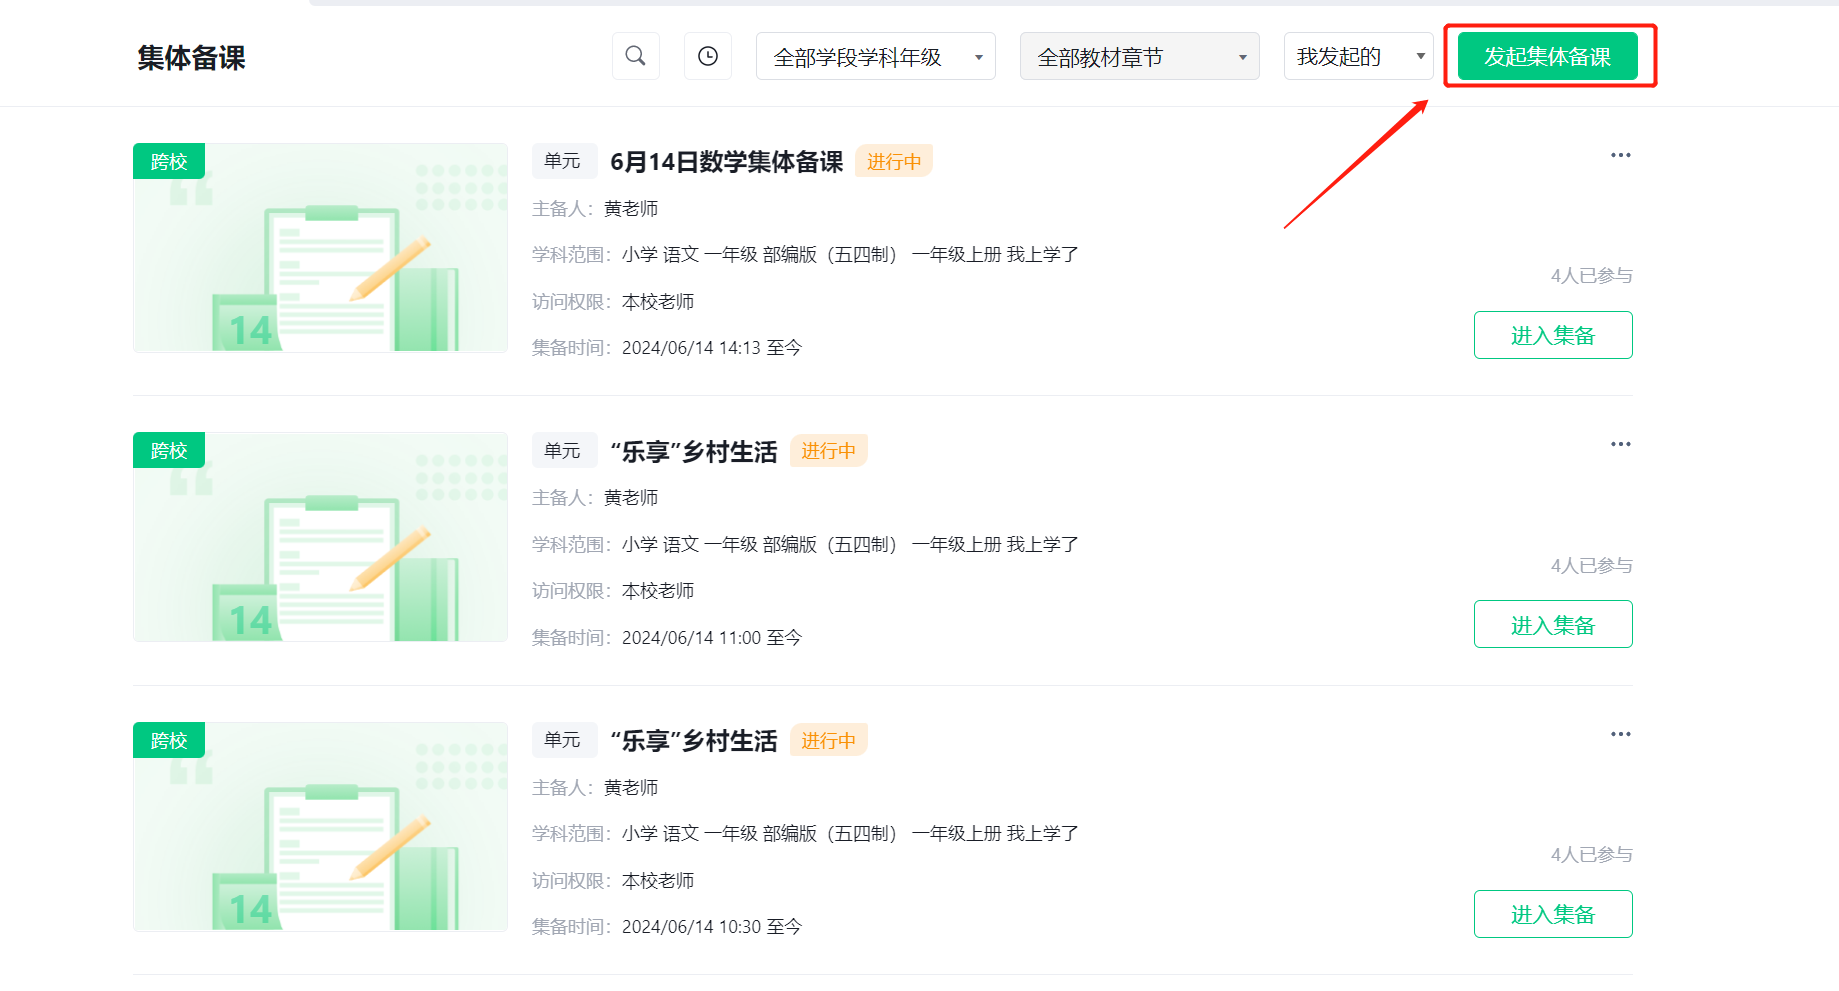Click 进入集备 for 6月14日数学集体备课
The image size is (1839, 991).
1553,335
